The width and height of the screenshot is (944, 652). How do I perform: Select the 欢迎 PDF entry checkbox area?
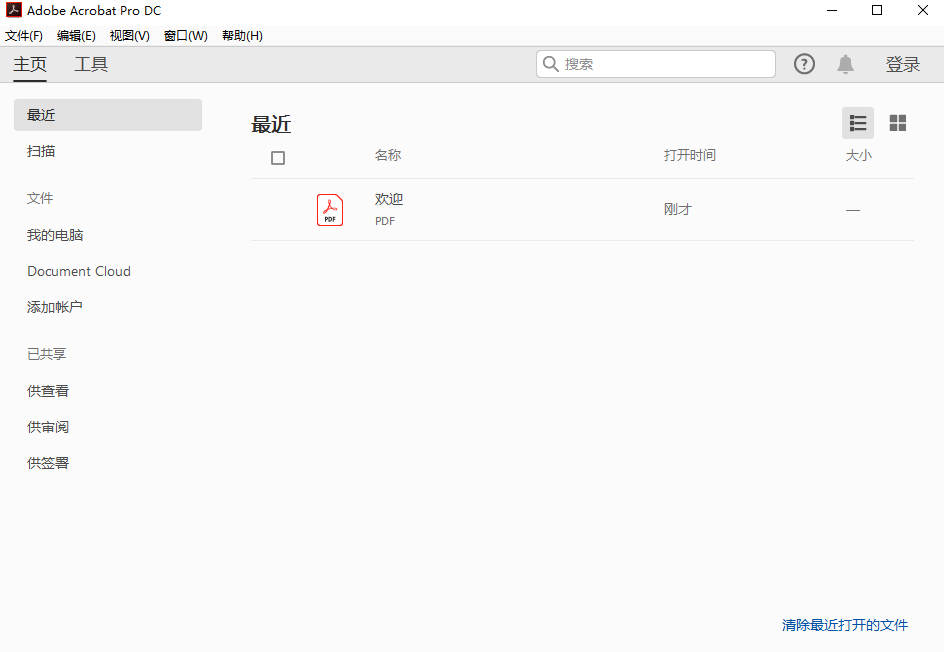tap(278, 209)
